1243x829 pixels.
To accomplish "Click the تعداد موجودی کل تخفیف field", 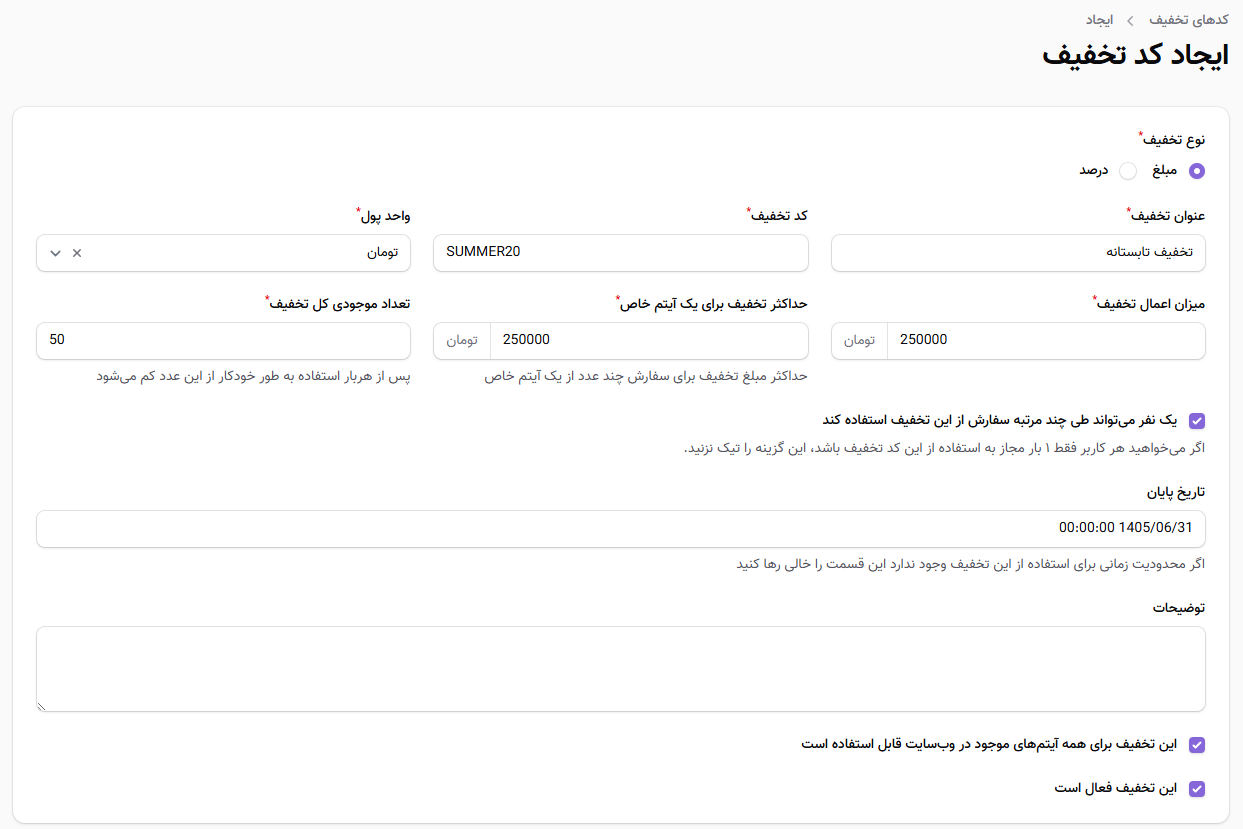I will tap(223, 340).
